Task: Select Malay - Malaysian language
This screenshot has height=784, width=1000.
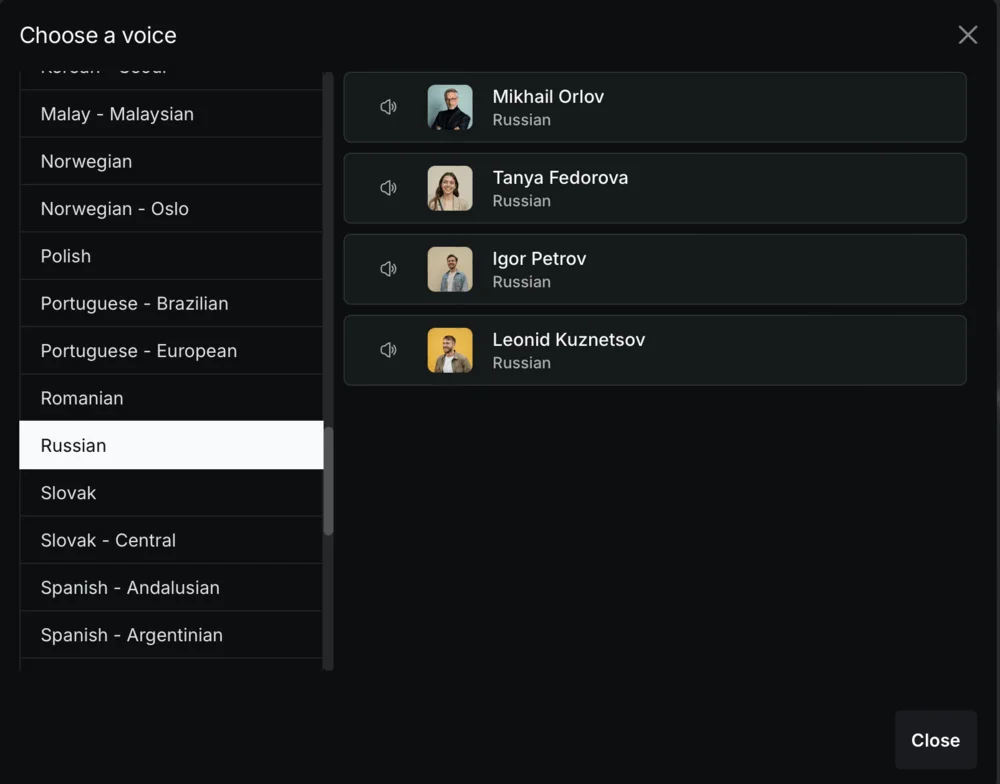Action: [x=117, y=114]
